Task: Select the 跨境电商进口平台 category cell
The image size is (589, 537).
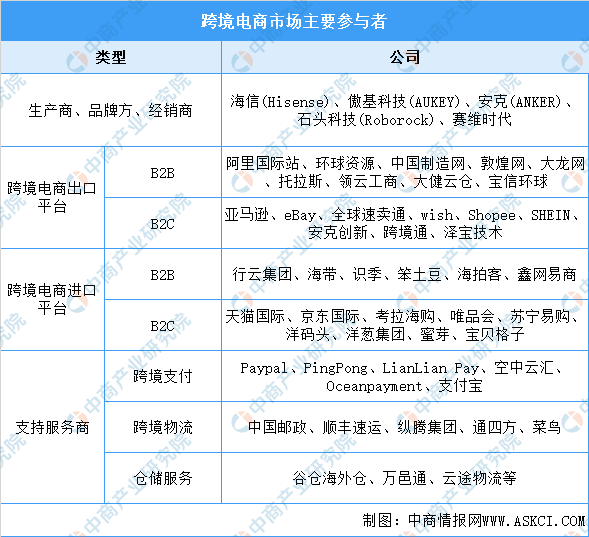Action: 52,300
